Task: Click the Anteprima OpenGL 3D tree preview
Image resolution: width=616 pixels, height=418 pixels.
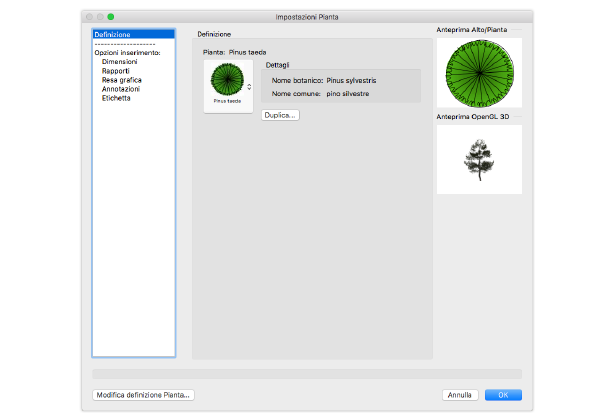Action: pyautogui.click(x=479, y=160)
